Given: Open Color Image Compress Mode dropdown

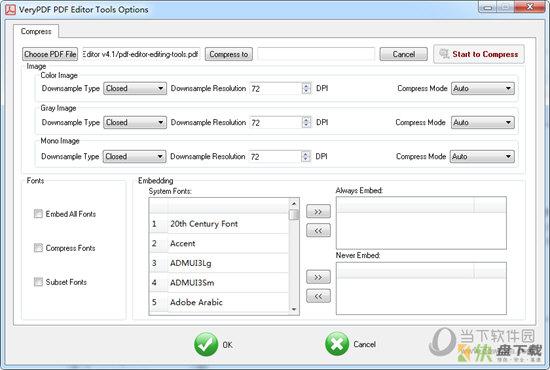Looking at the screenshot, I should tap(483, 88).
